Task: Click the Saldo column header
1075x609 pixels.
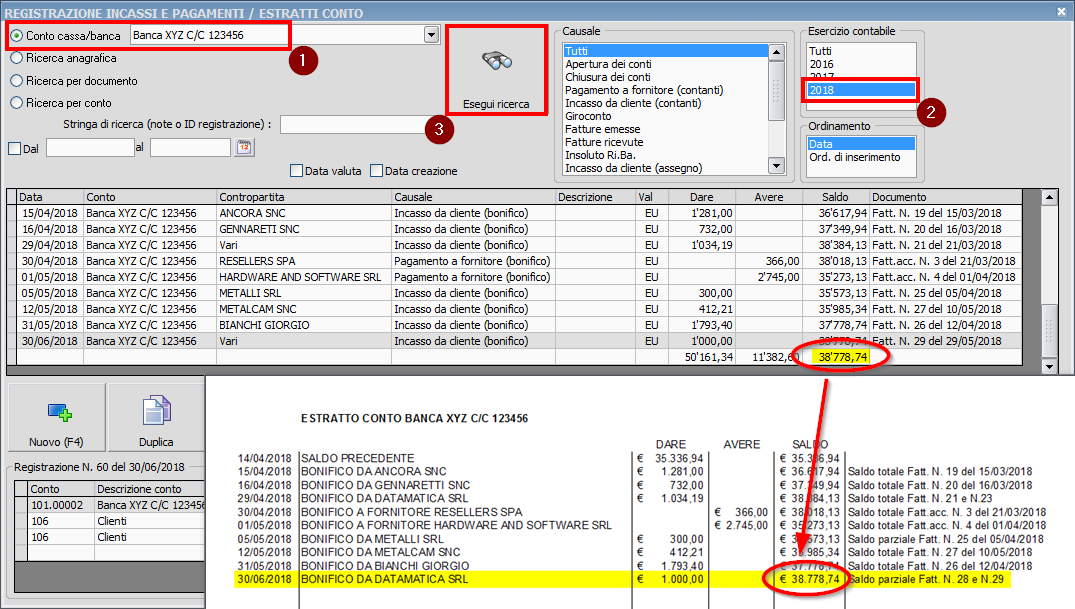Action: [836, 197]
